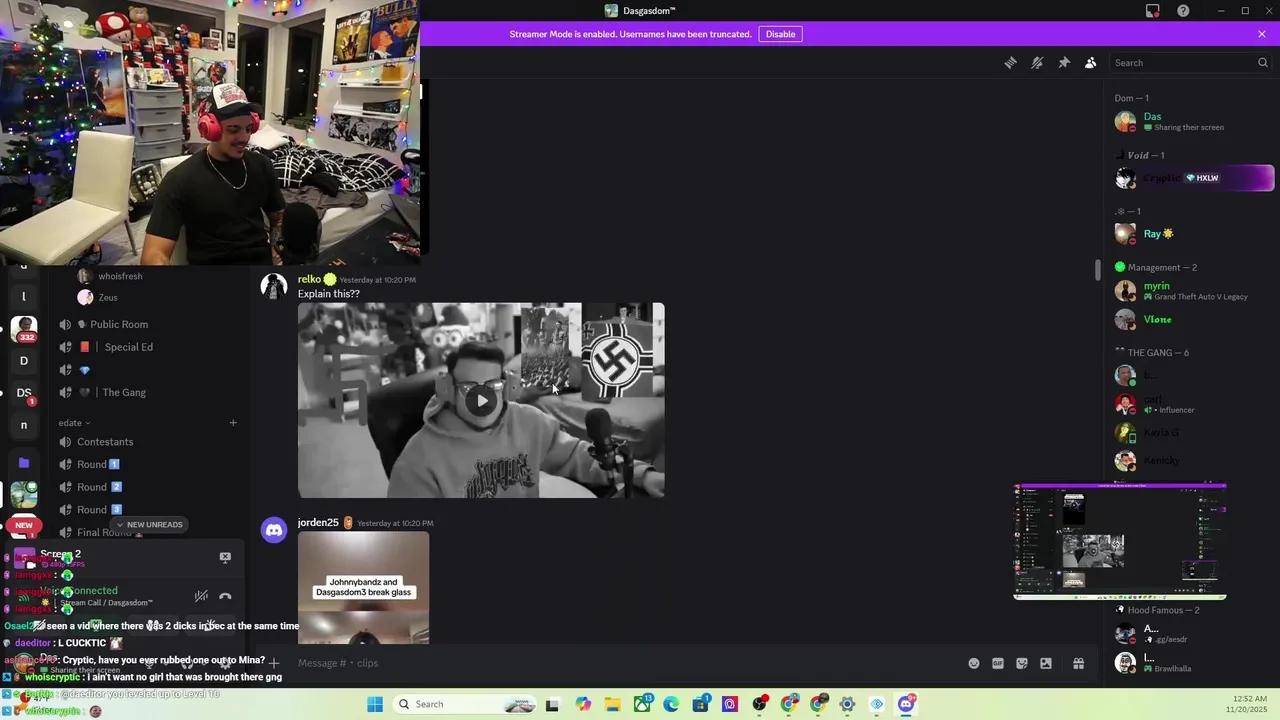Click the image upload icon in message bar

[1046, 663]
